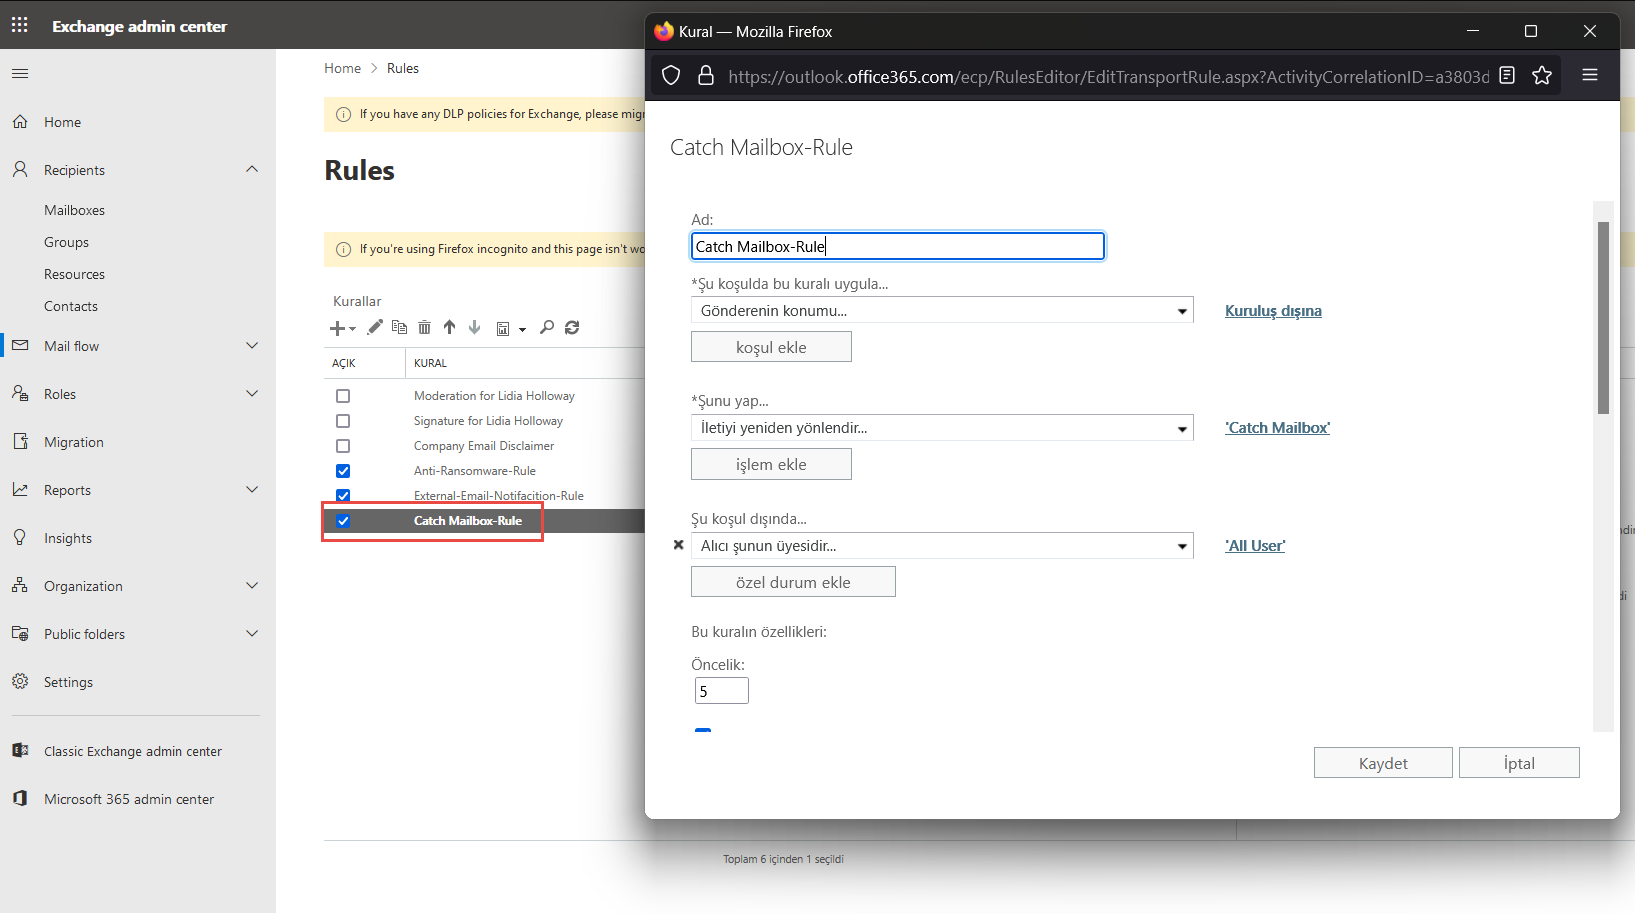1635x914 pixels.
Task: Open the new rule dropdown arrow
Action: pyautogui.click(x=352, y=329)
